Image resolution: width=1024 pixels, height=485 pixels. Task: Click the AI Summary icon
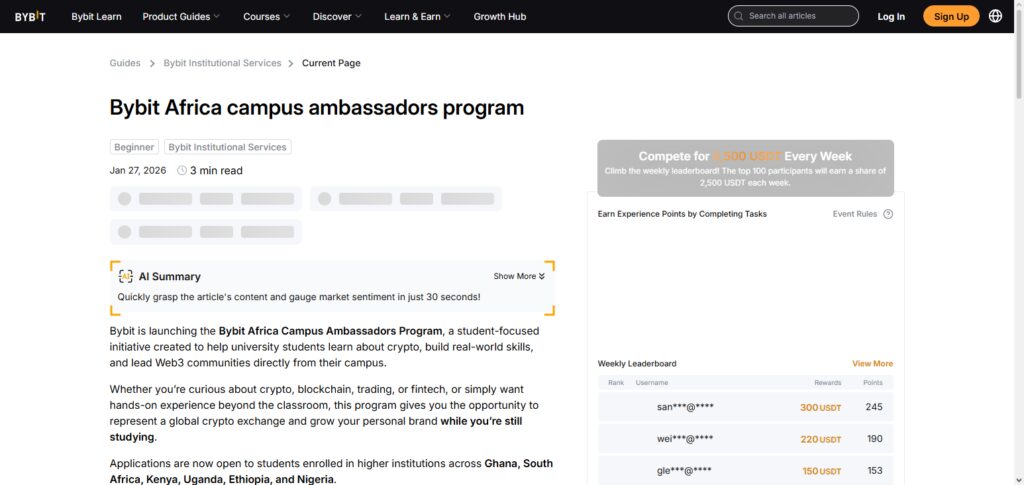point(125,276)
